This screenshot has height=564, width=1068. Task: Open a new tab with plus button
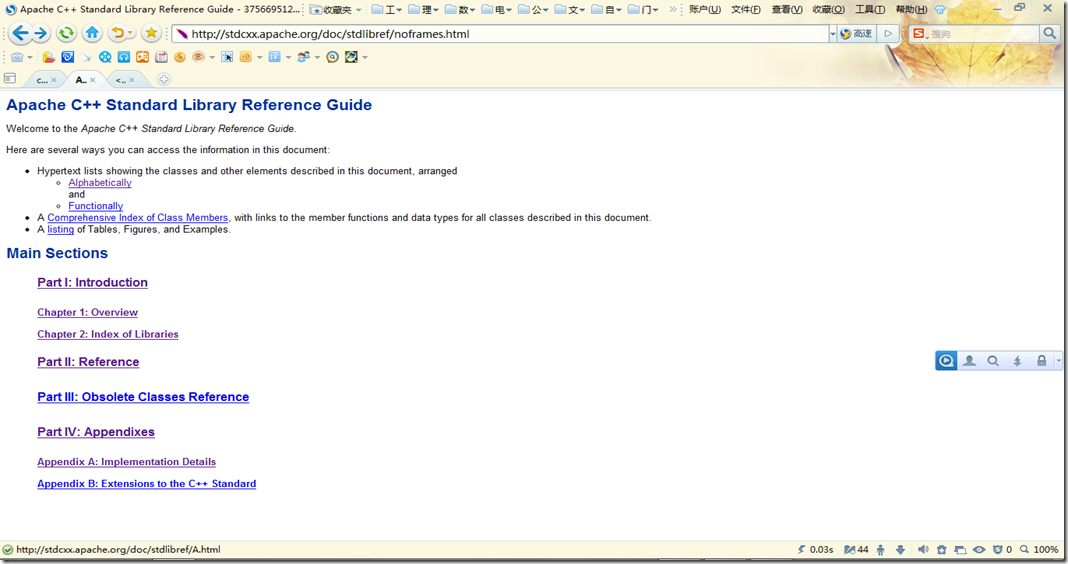[x=163, y=80]
